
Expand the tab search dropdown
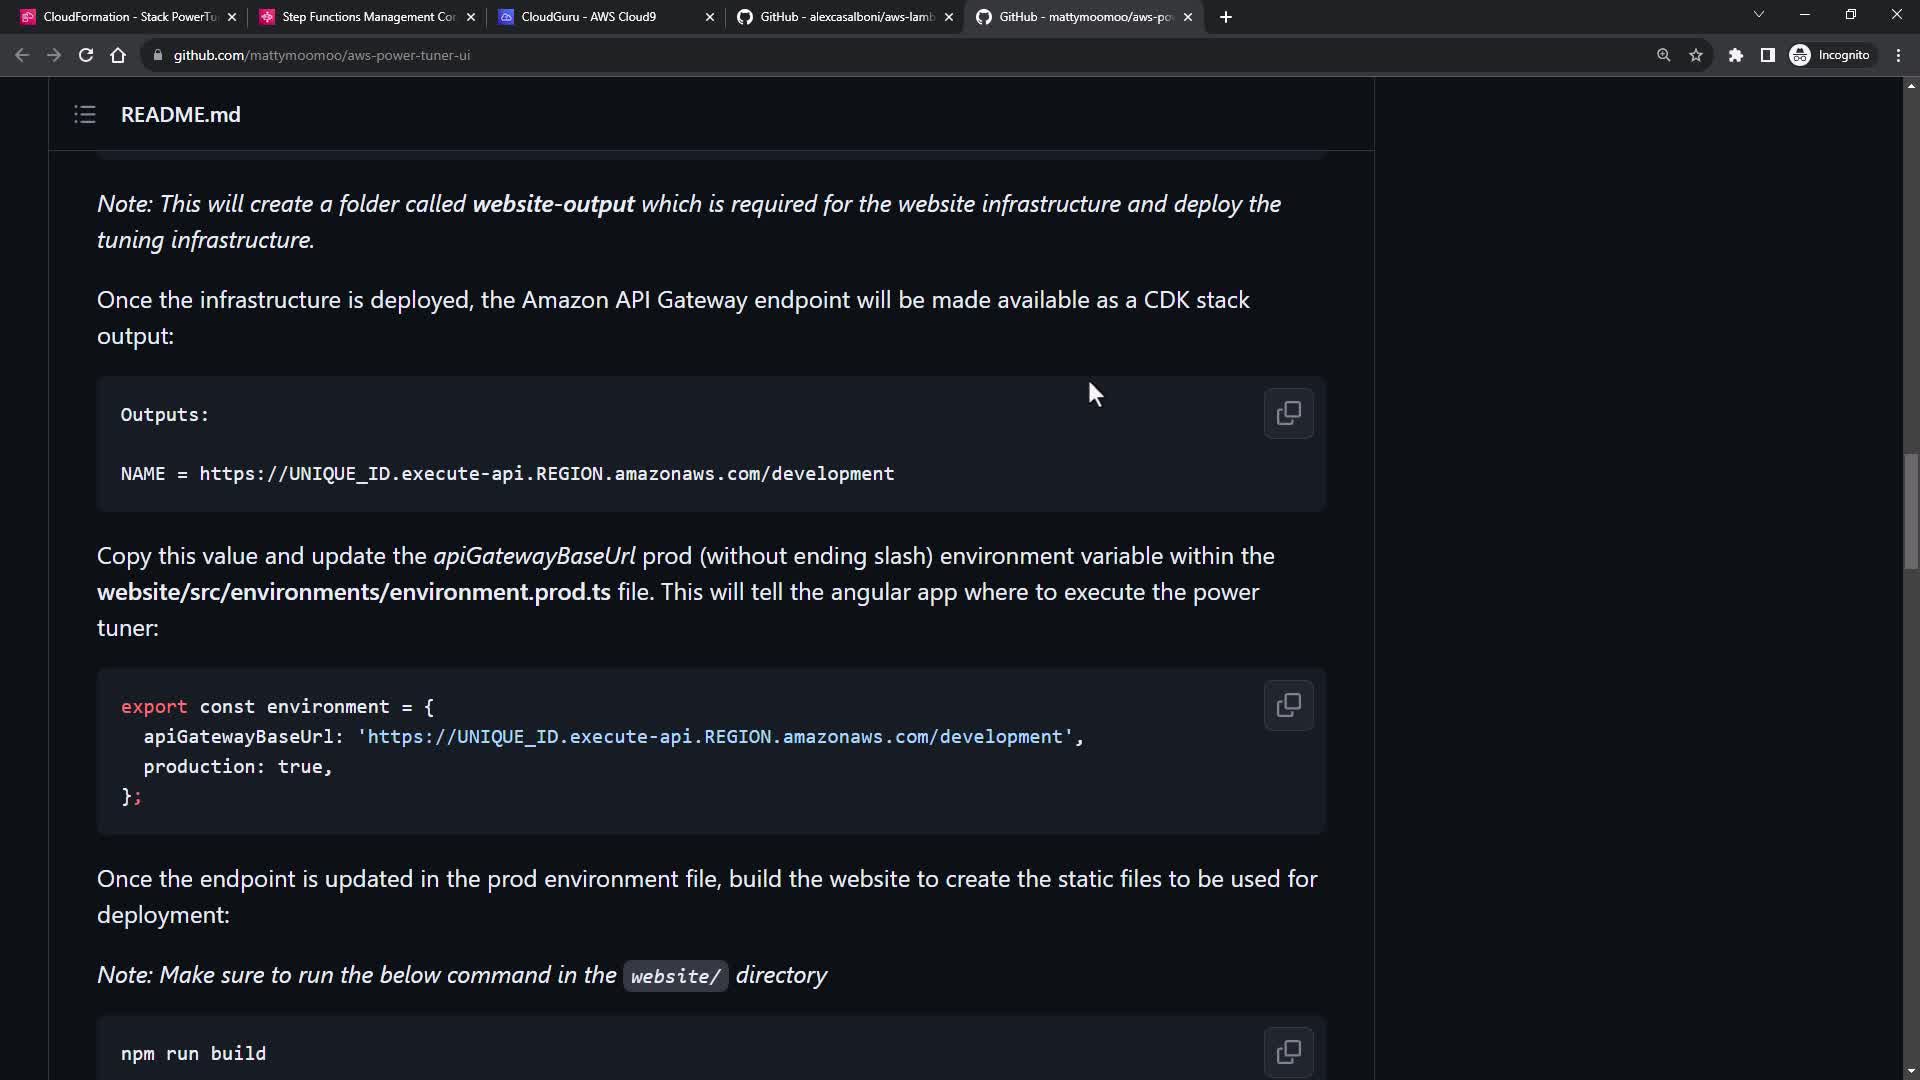(1758, 15)
